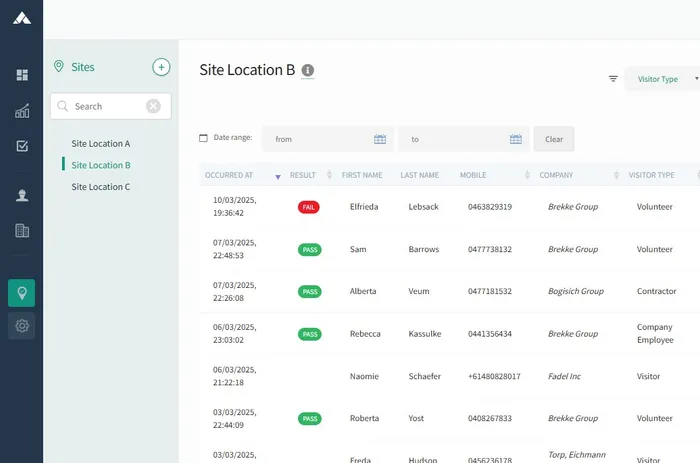700x463 pixels.
Task: Select Site Location A in list
Action: [x=101, y=144]
